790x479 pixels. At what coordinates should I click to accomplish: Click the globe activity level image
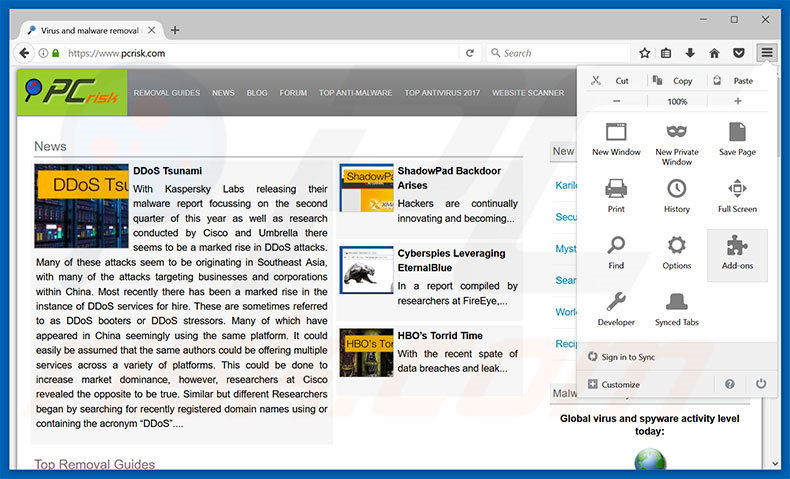tap(650, 458)
